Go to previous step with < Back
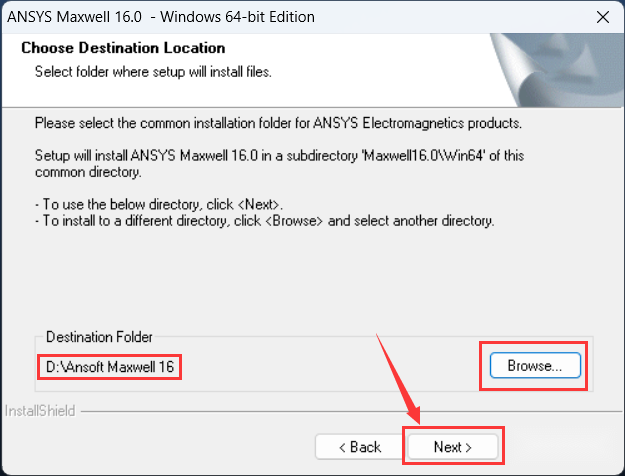 point(360,446)
